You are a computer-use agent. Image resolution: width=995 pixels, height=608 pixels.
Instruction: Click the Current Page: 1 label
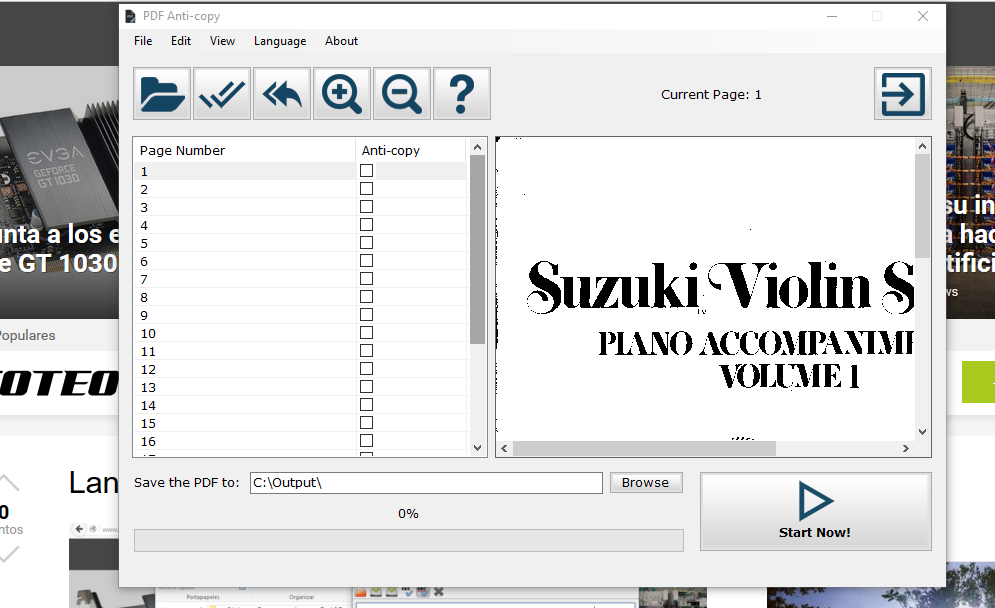click(x=711, y=95)
